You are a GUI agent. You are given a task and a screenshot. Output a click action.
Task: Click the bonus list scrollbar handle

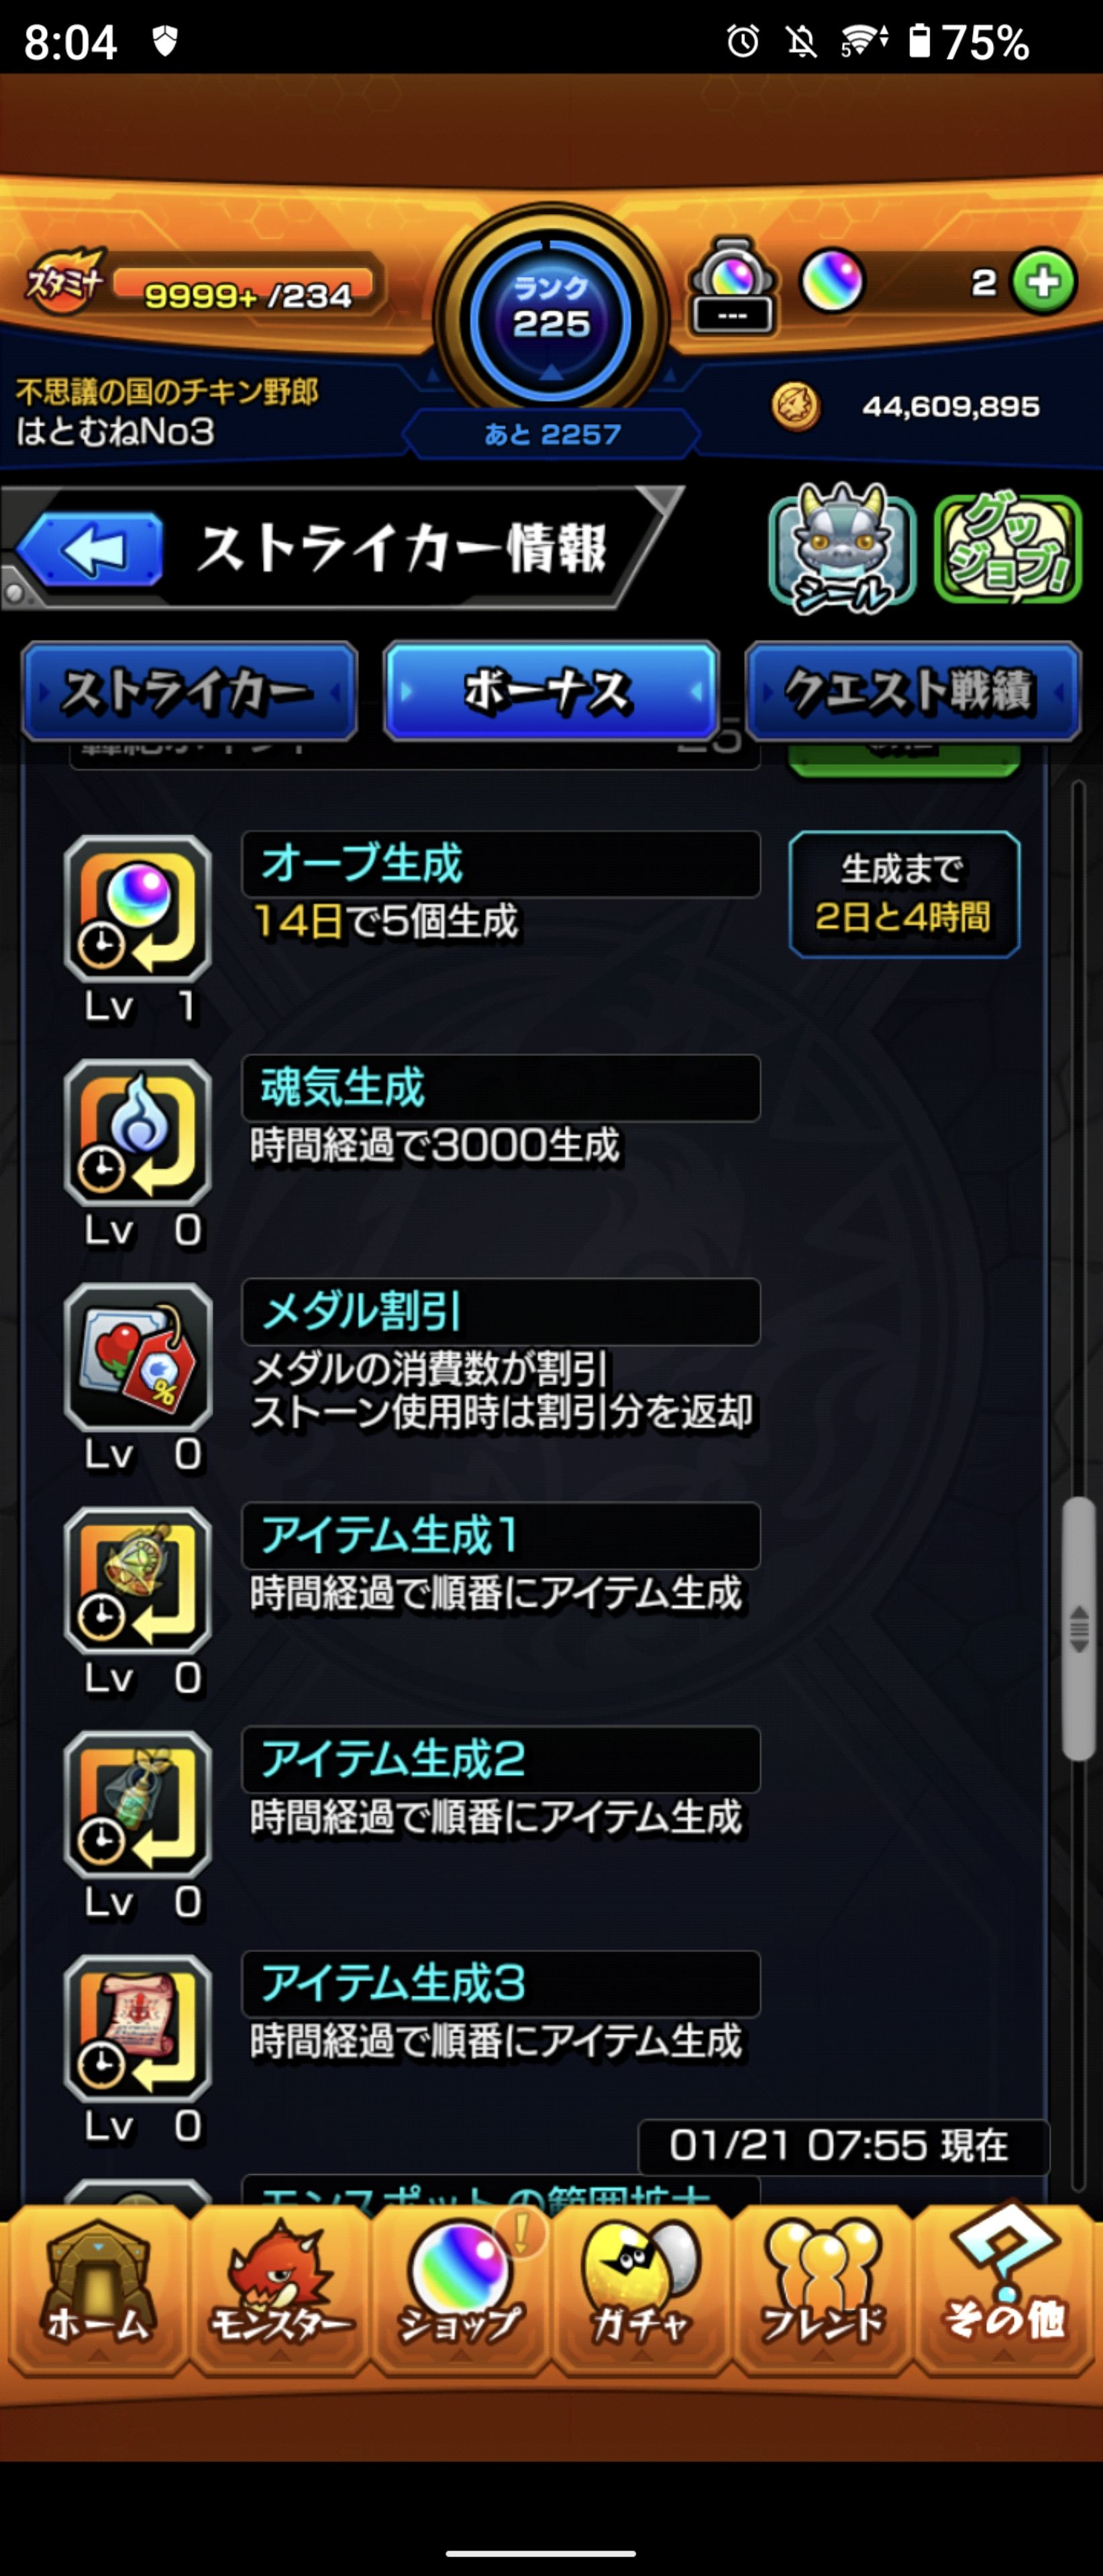click(1078, 1628)
